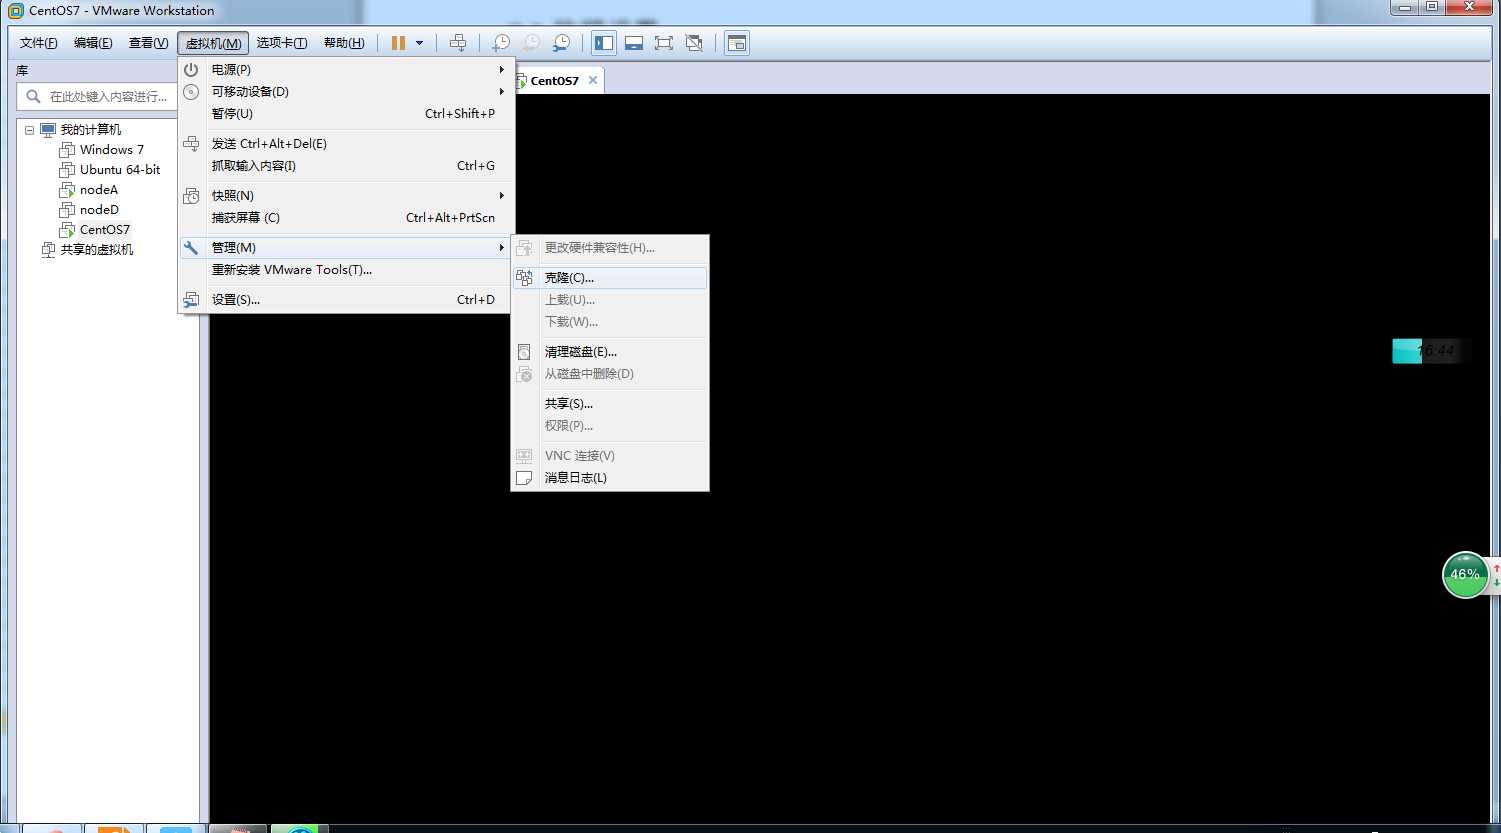Click the VMware icon in the title bar

(x=15, y=10)
